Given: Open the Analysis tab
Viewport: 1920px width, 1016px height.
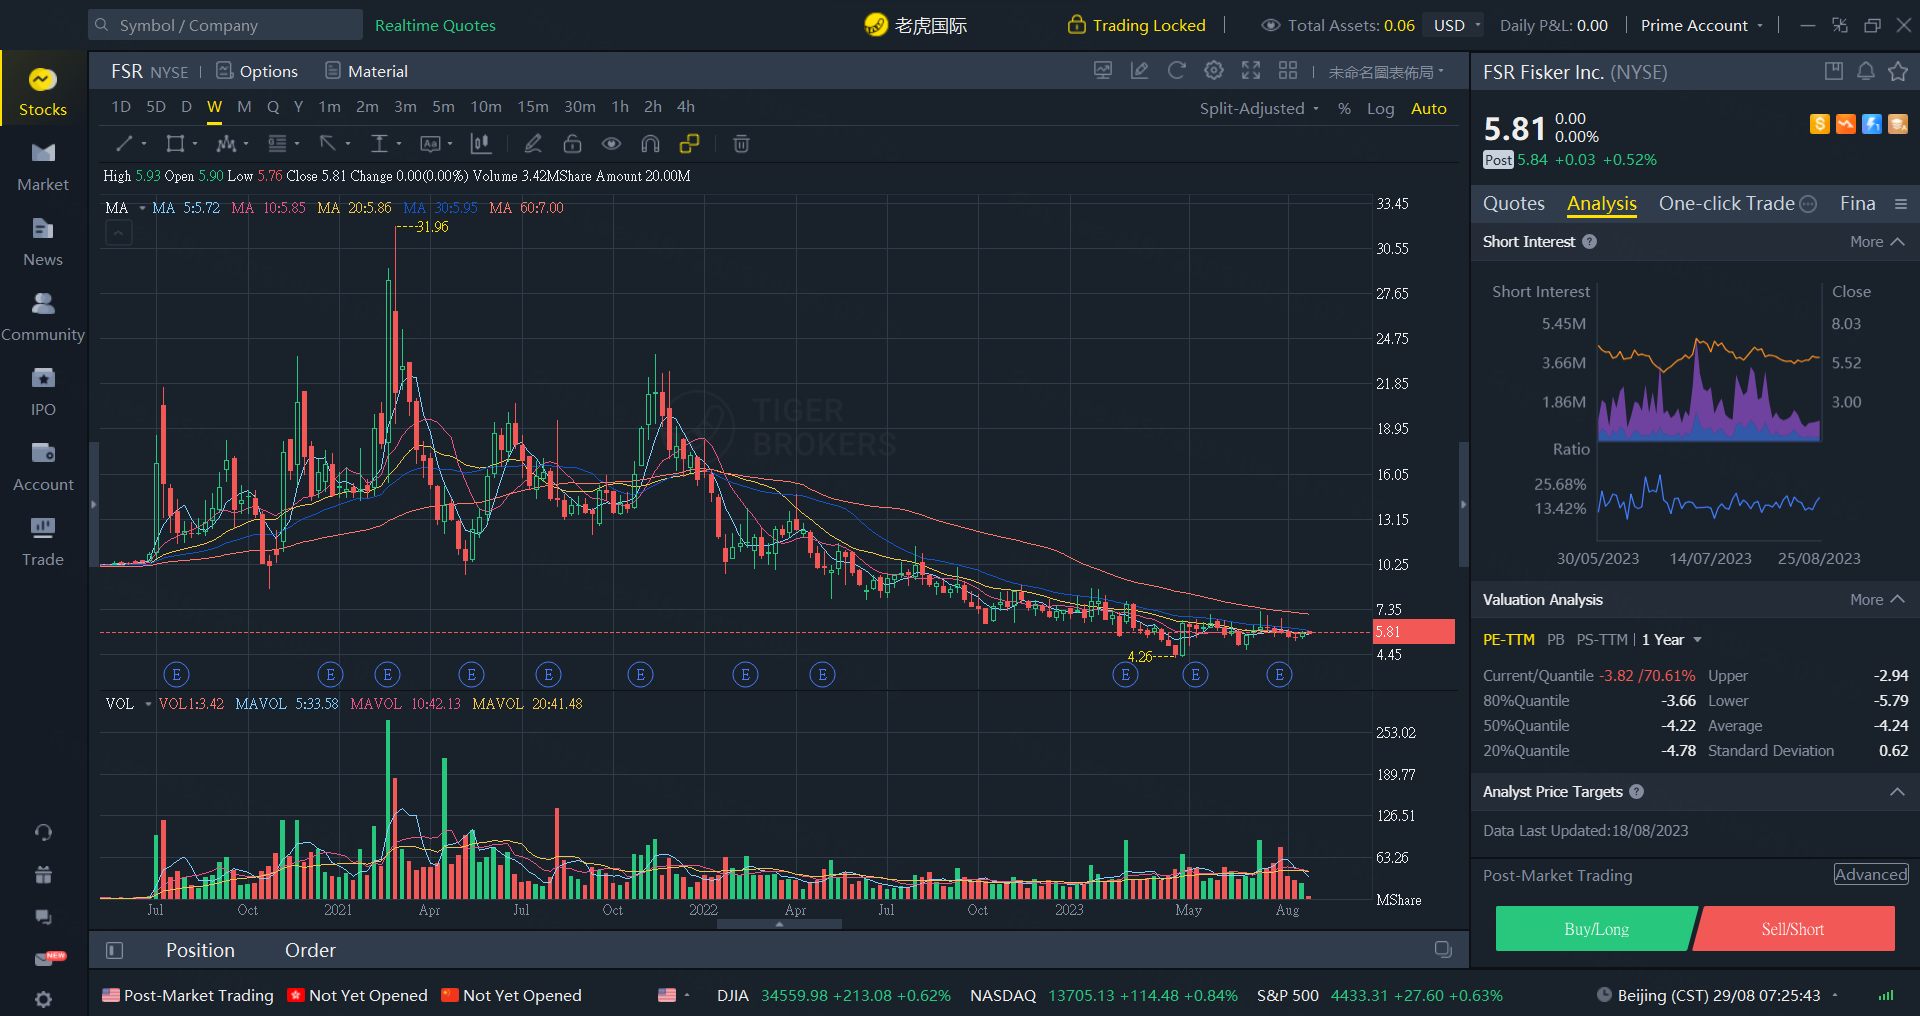Looking at the screenshot, I should (1601, 204).
